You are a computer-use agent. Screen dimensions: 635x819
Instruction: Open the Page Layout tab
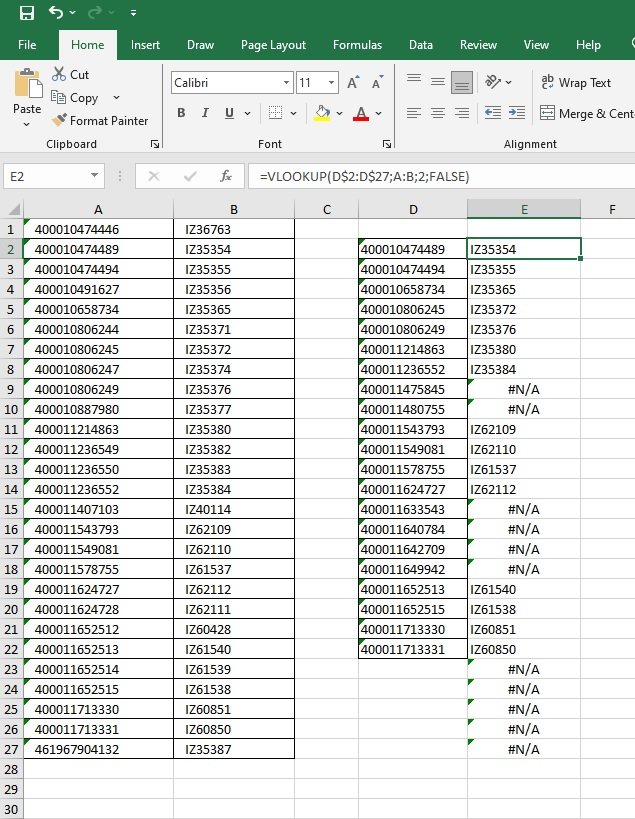273,45
